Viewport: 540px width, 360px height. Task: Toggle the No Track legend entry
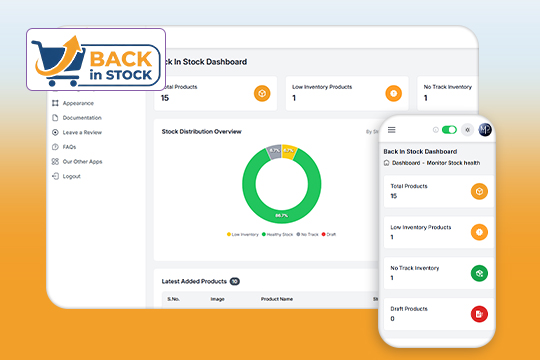307,234
